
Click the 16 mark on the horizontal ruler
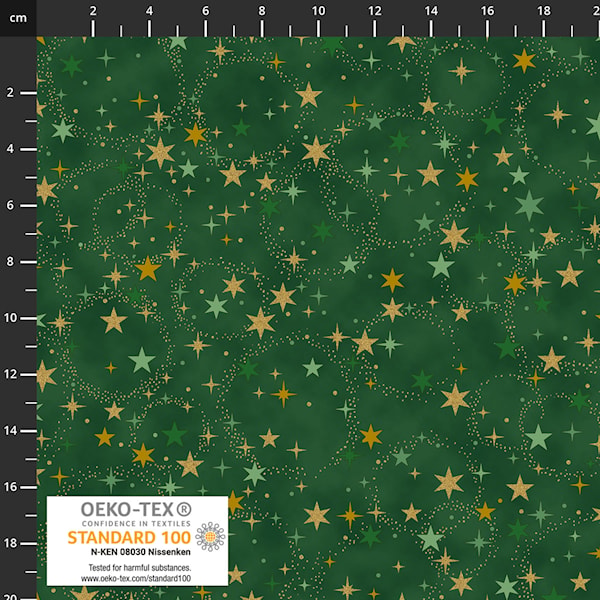coord(487,11)
